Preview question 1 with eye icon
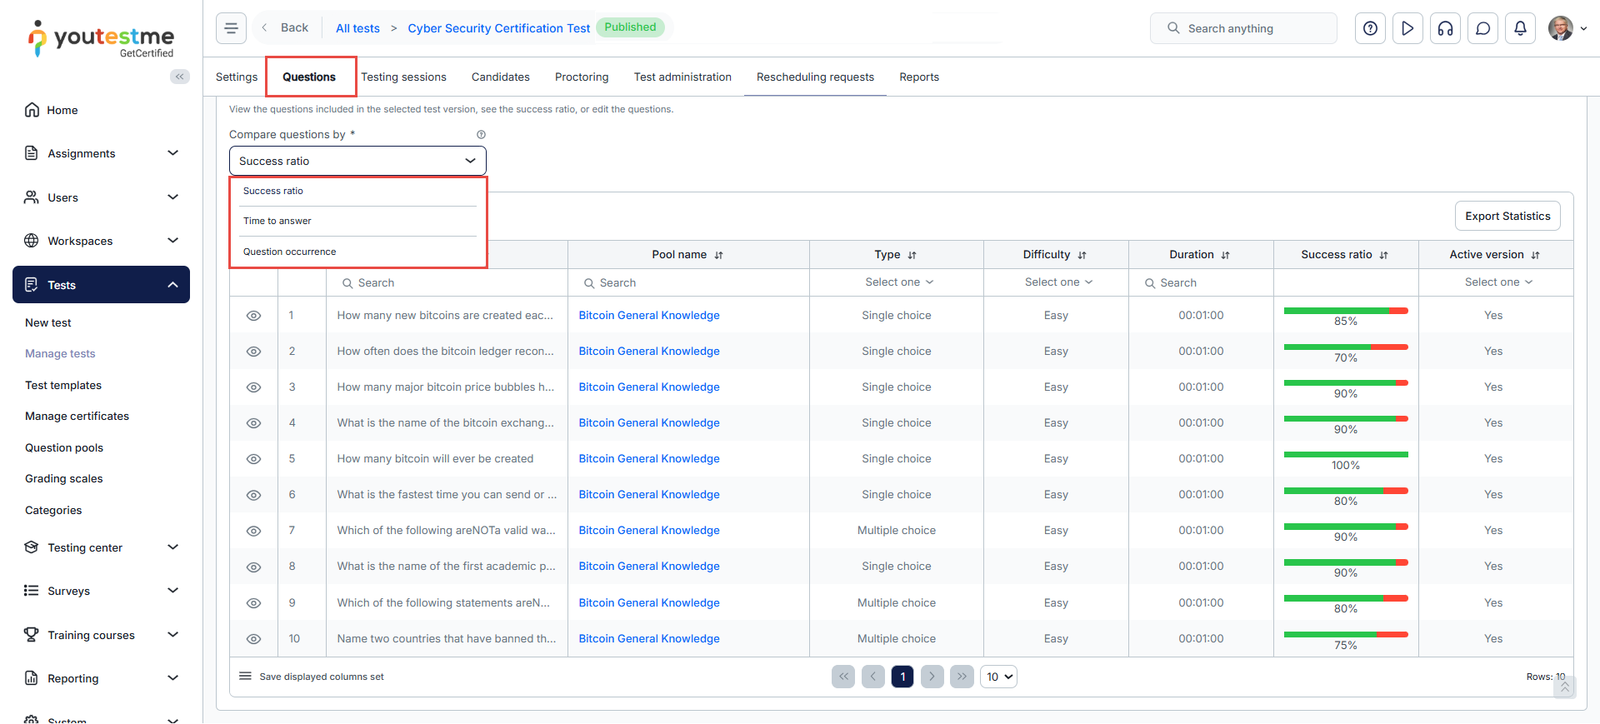The width and height of the screenshot is (1600, 724). [x=254, y=316]
